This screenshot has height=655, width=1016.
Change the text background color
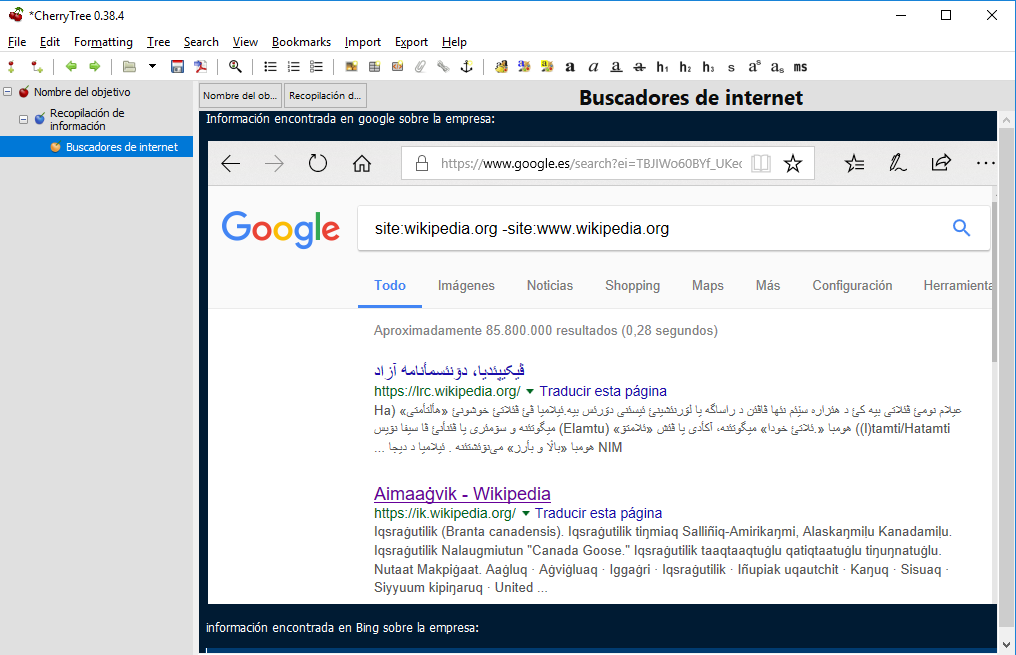click(x=547, y=67)
